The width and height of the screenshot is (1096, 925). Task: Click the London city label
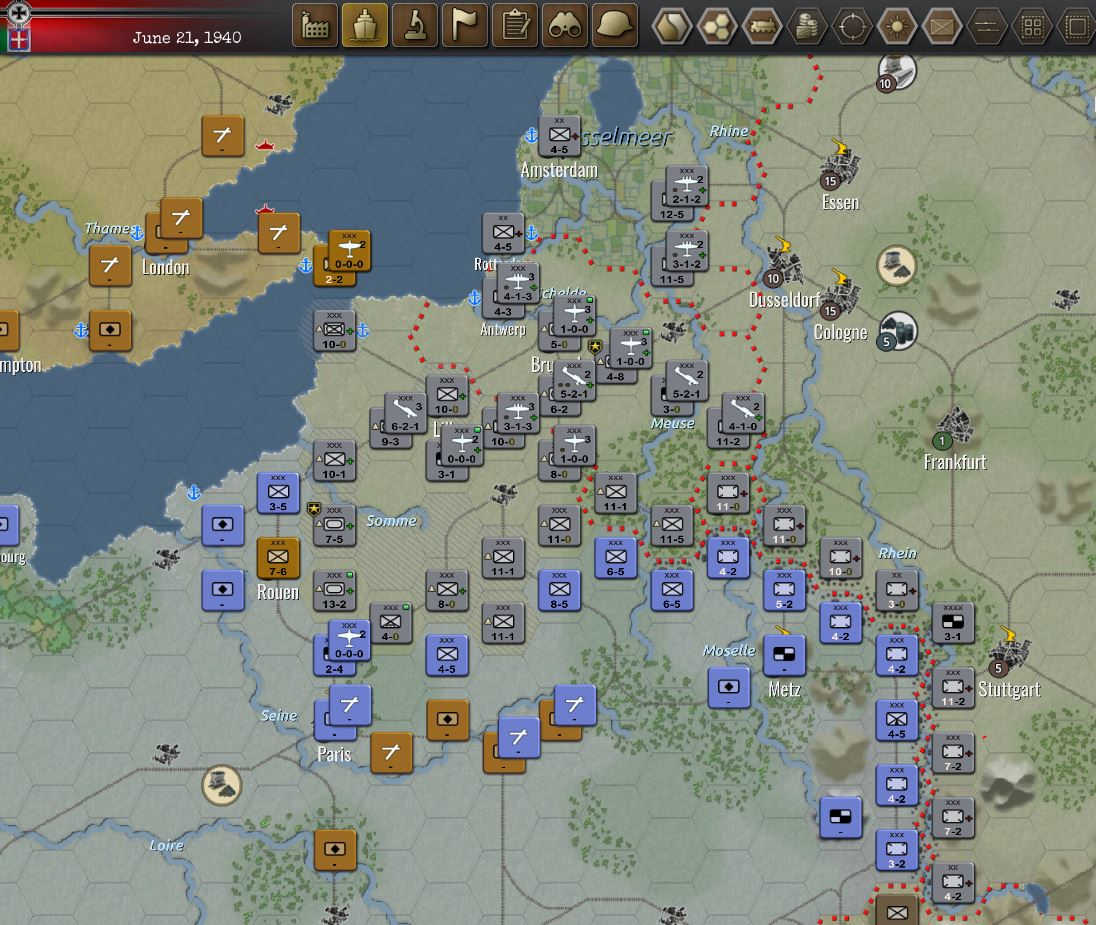click(x=166, y=268)
